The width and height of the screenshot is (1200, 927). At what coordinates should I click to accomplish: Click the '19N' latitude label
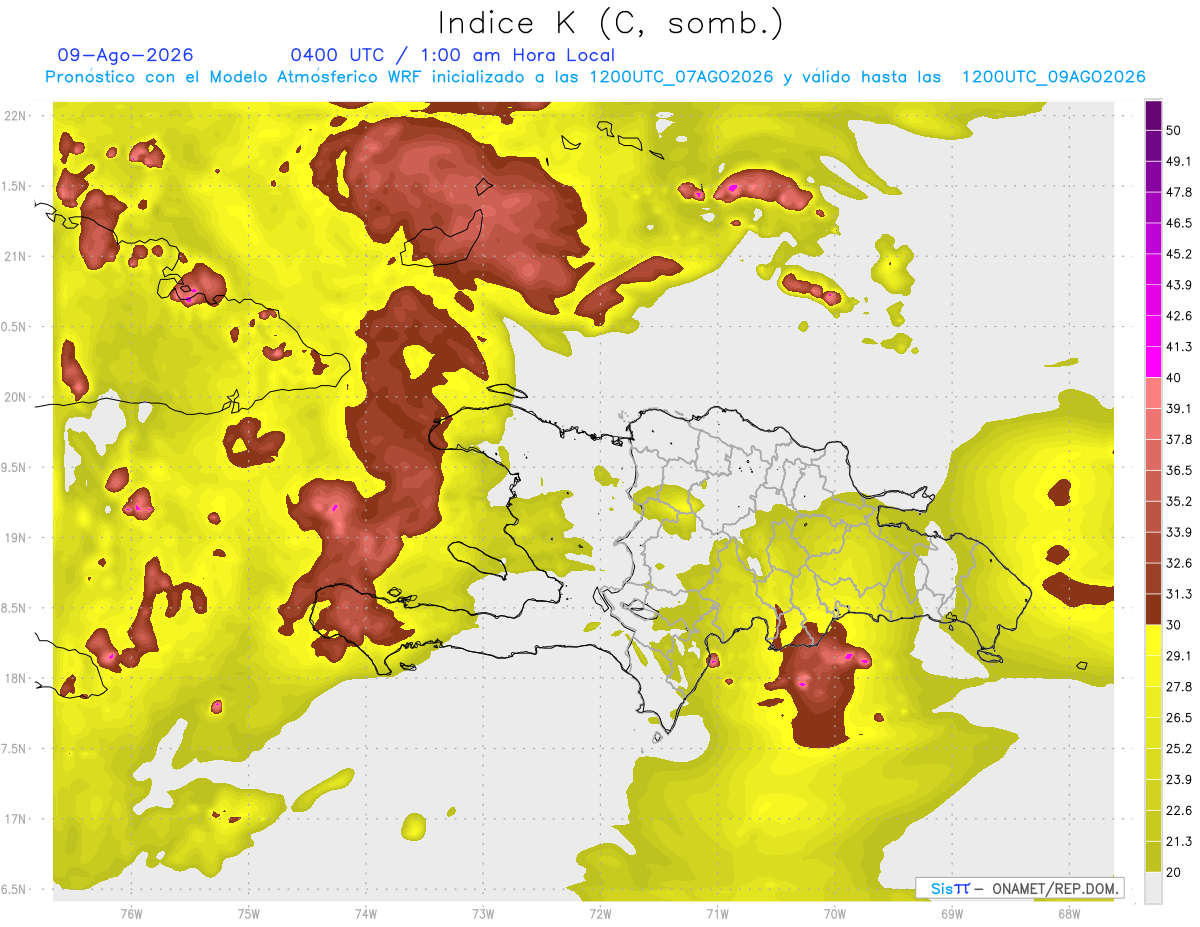[15, 538]
